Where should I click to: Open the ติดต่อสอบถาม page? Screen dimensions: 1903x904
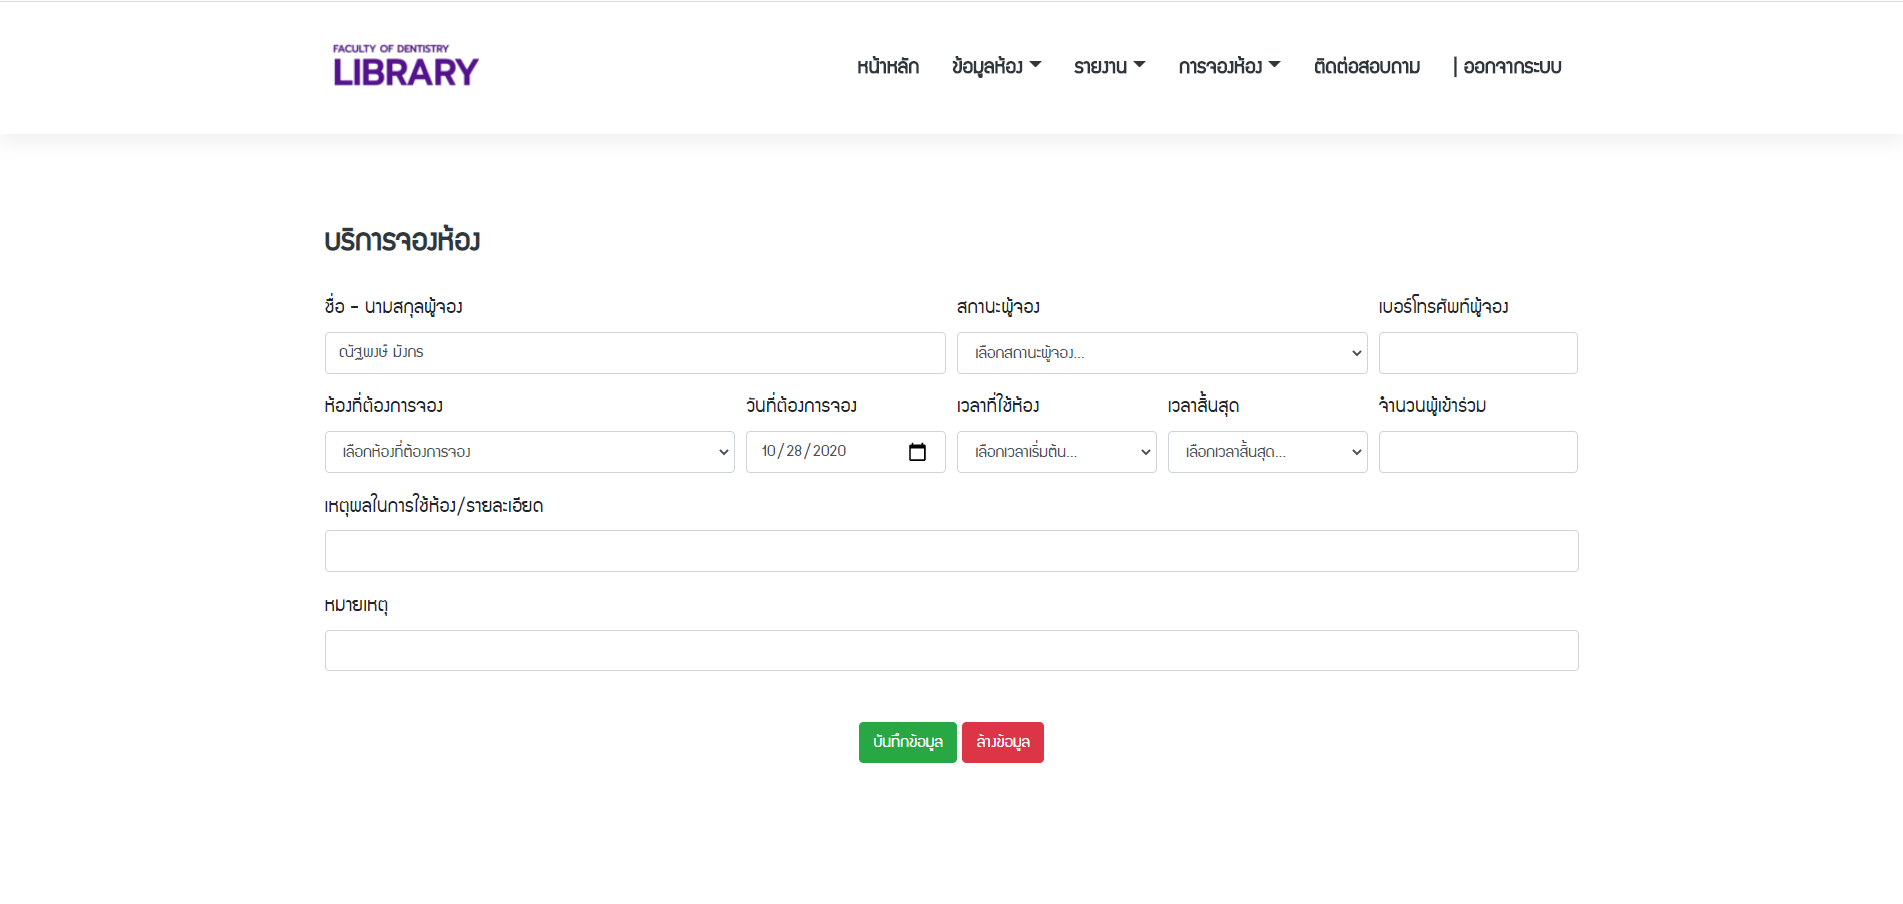coord(1367,66)
